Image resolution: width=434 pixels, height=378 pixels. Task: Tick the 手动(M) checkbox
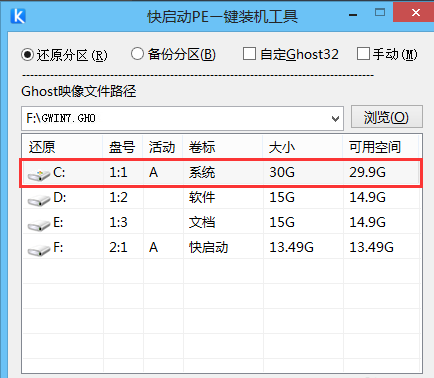tap(363, 54)
